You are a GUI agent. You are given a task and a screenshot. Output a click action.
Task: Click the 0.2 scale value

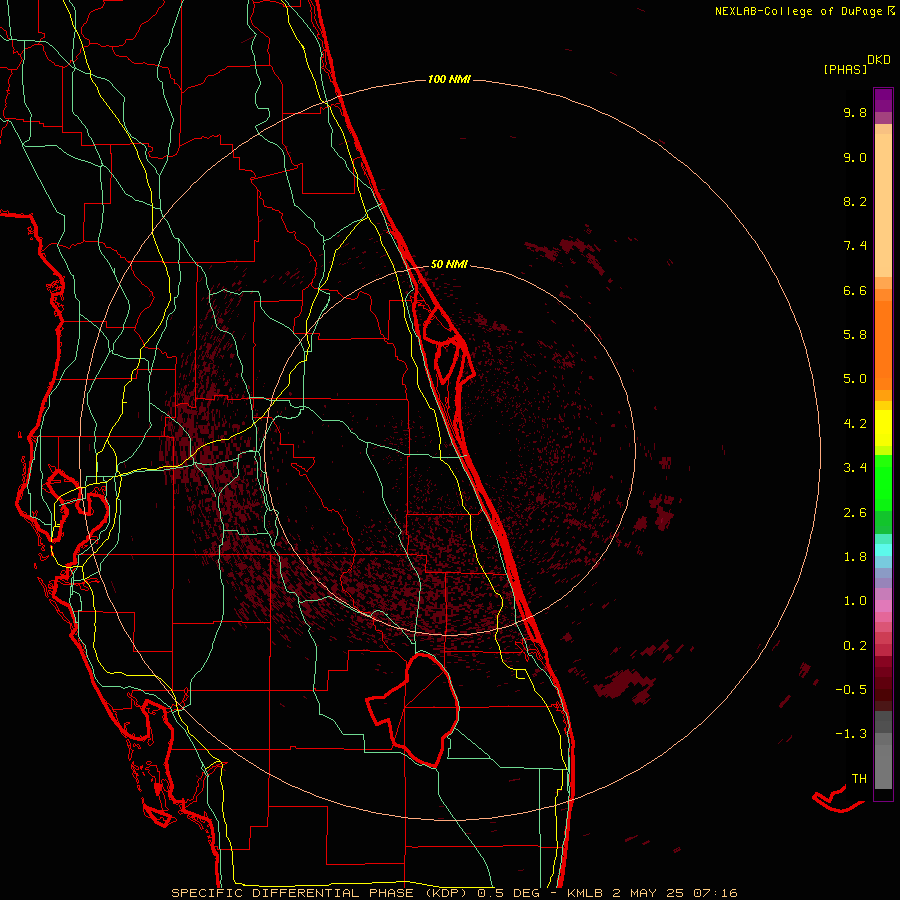point(855,646)
